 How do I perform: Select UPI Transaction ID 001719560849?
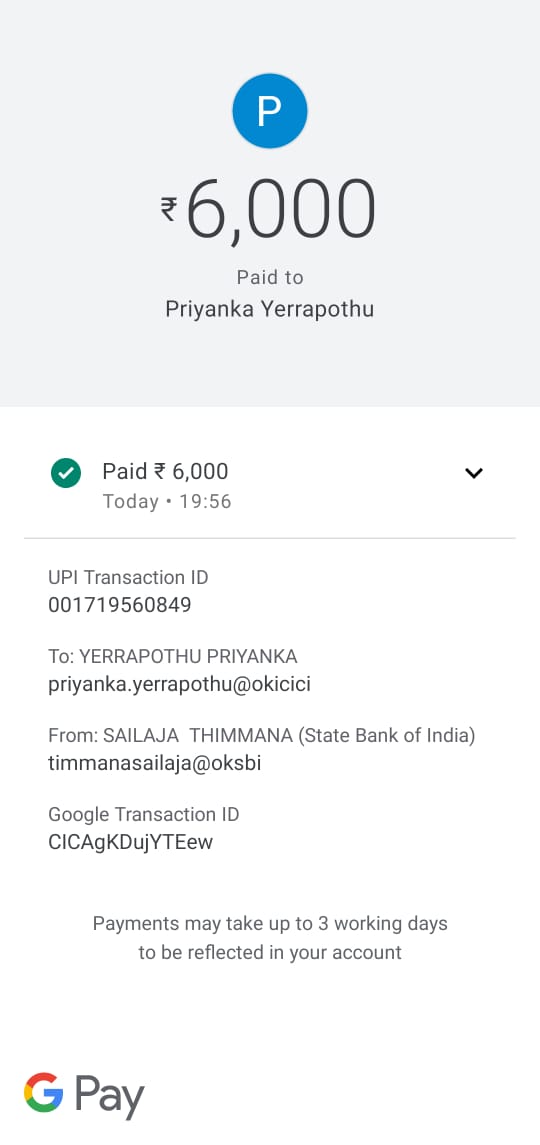pyautogui.click(x=120, y=605)
